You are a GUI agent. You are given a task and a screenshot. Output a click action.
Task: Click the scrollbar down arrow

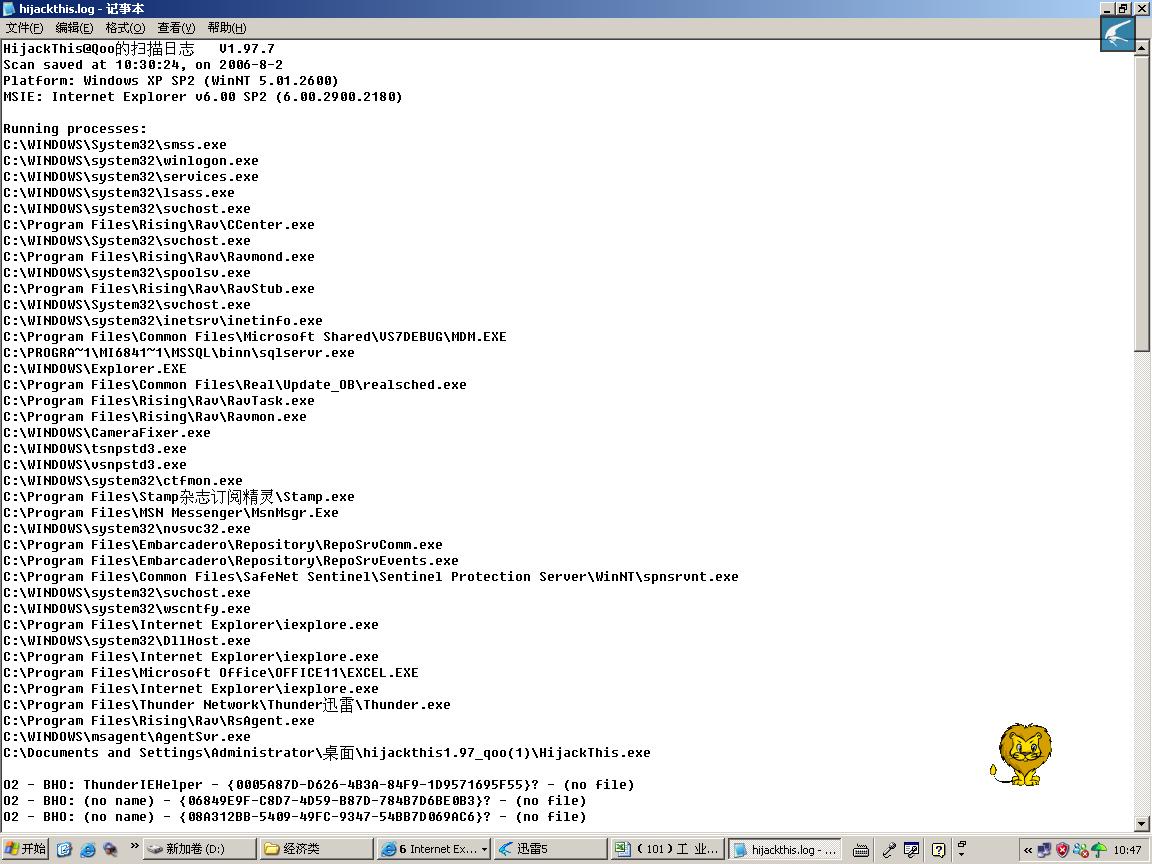click(1142, 824)
